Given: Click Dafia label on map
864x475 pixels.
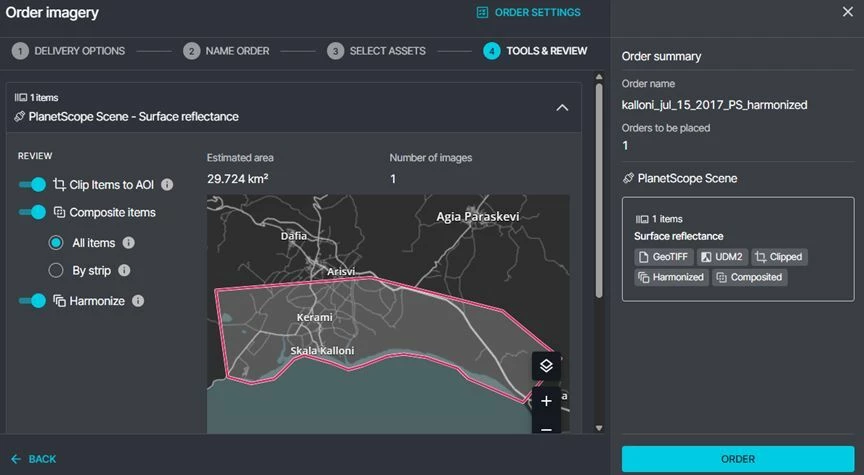Looking at the screenshot, I should pos(294,236).
